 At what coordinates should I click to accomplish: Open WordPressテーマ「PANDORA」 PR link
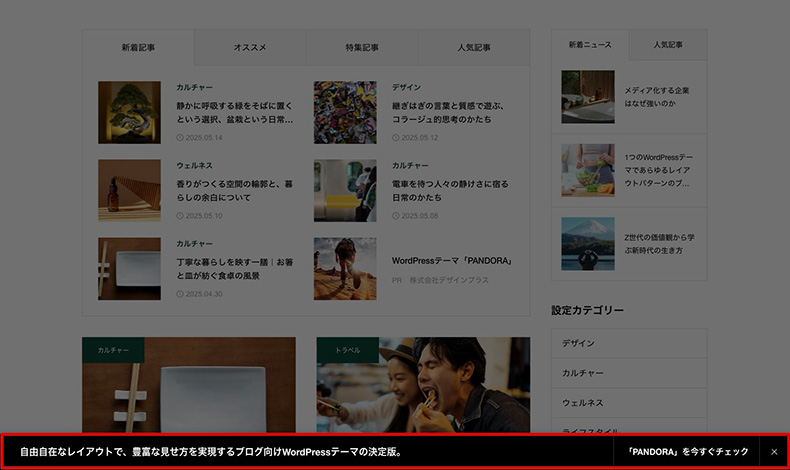pos(452,261)
